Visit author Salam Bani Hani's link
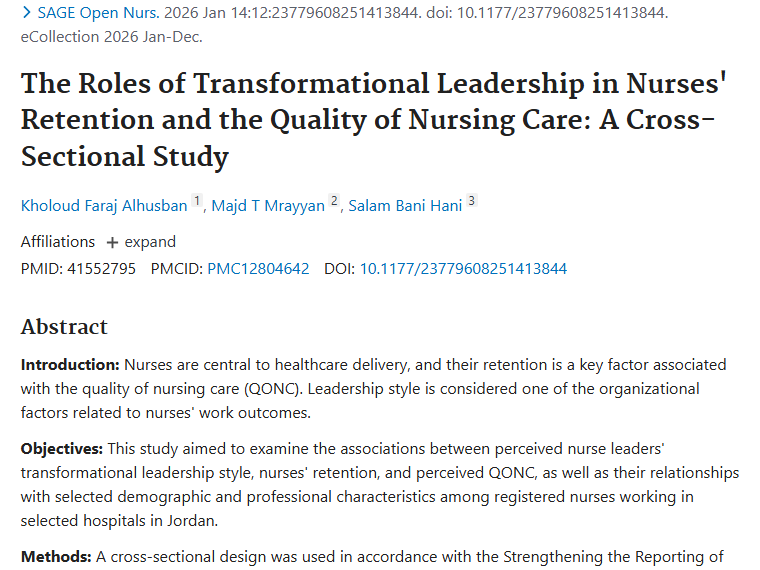 pos(404,206)
